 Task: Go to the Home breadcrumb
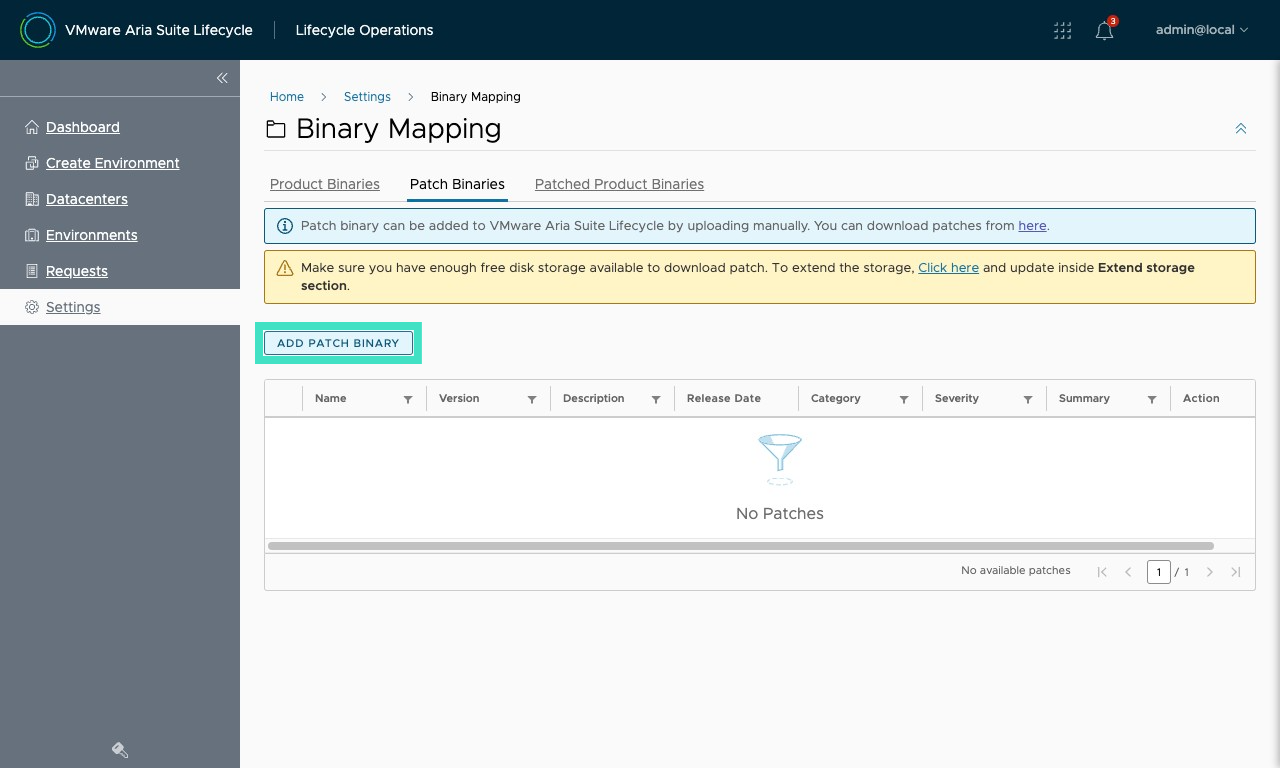[x=287, y=97]
